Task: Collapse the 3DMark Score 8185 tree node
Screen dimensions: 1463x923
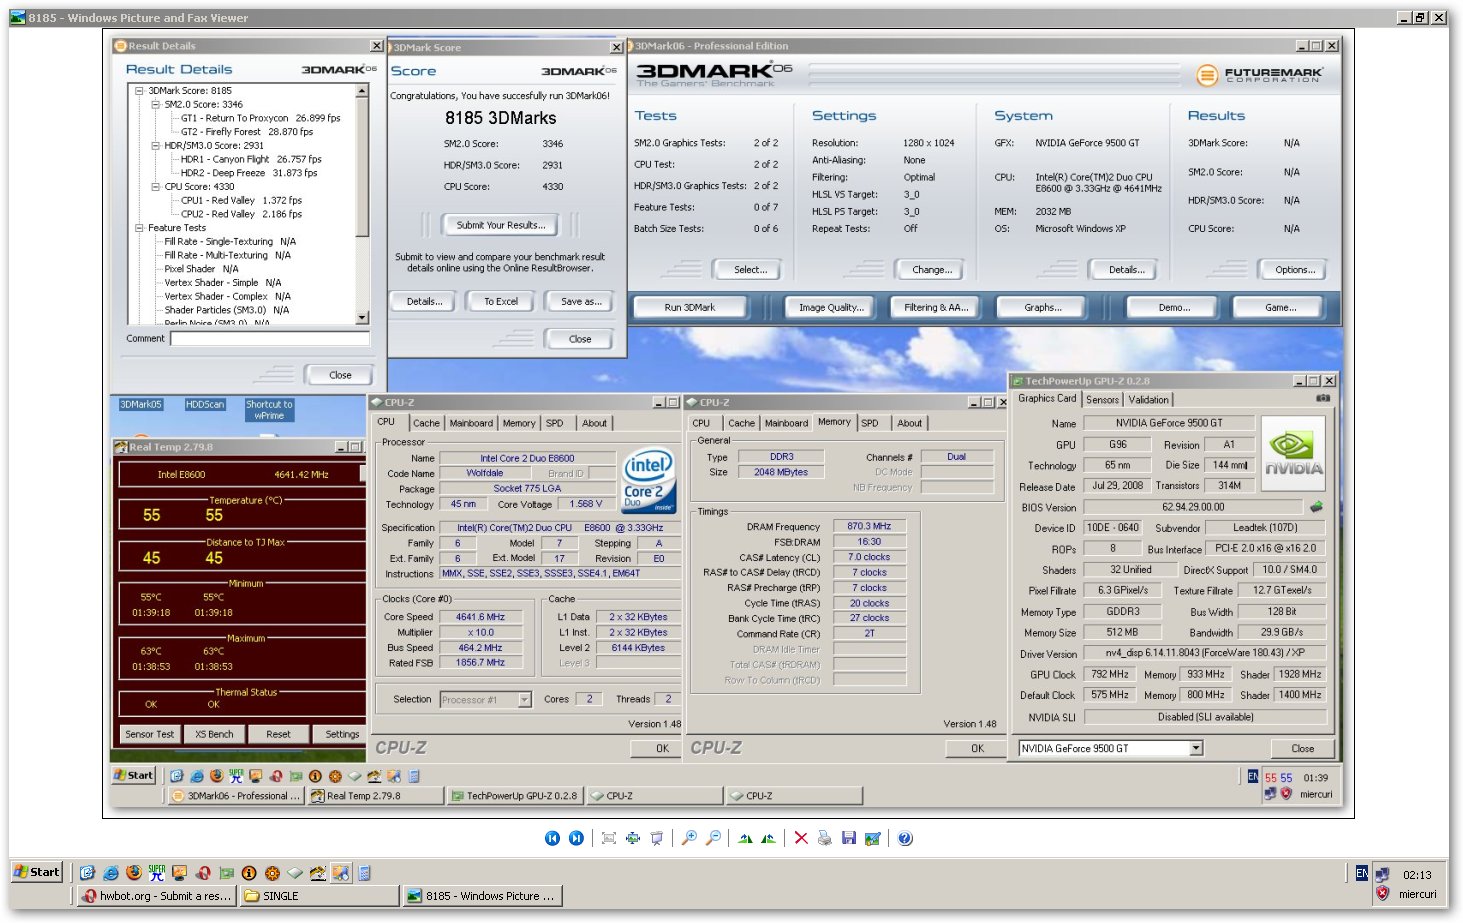Action: (x=139, y=90)
